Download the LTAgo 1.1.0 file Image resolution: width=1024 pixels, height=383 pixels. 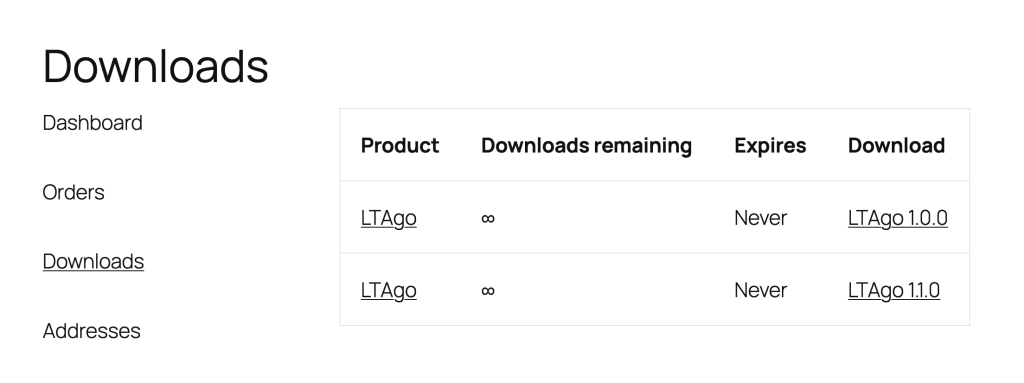[x=893, y=290]
